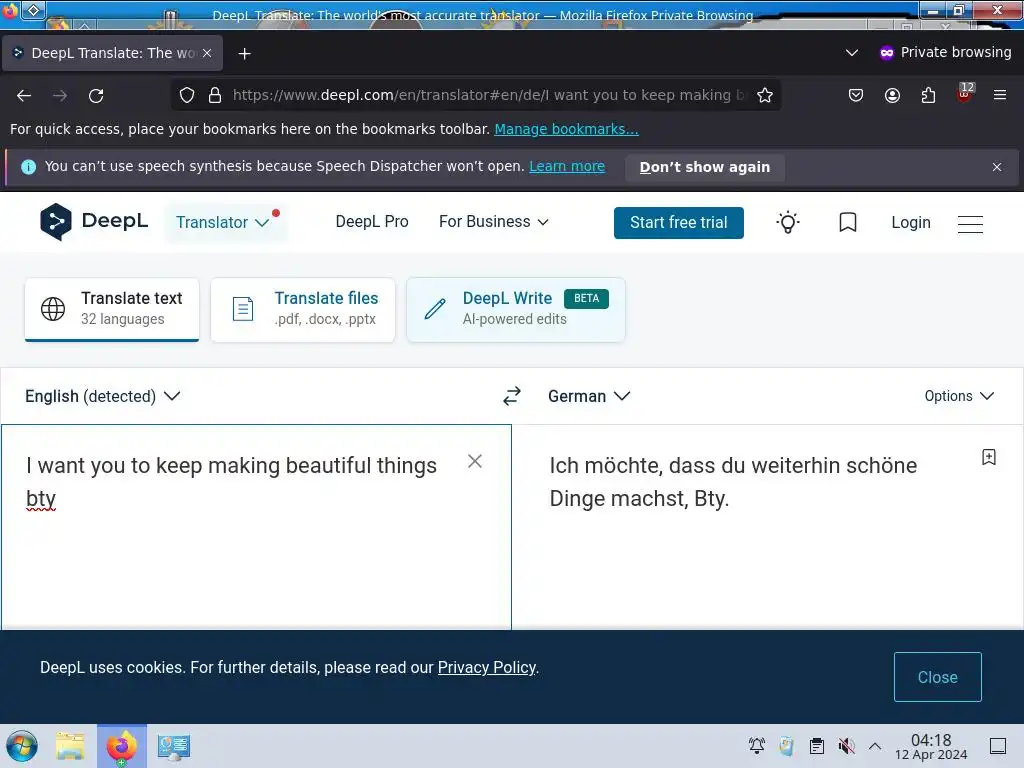Open the German target language dropdown

589,396
